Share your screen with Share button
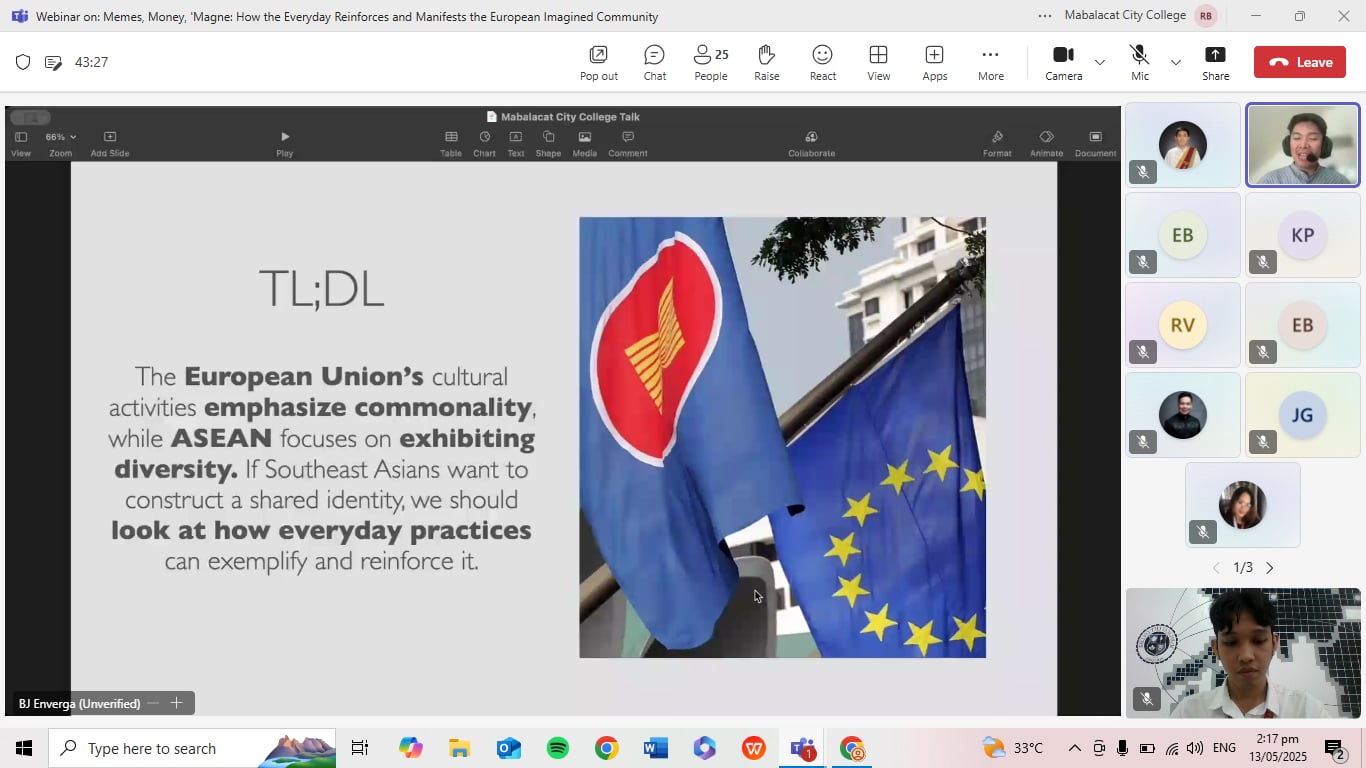This screenshot has height=768, width=1366. pos(1216,62)
